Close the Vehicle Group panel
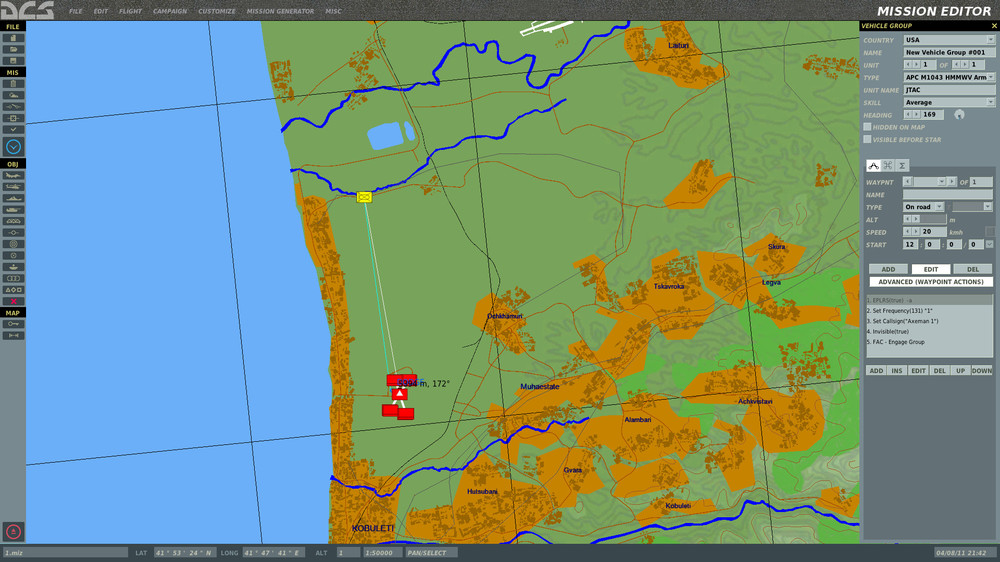Viewport: 1000px width, 562px height. click(994, 26)
